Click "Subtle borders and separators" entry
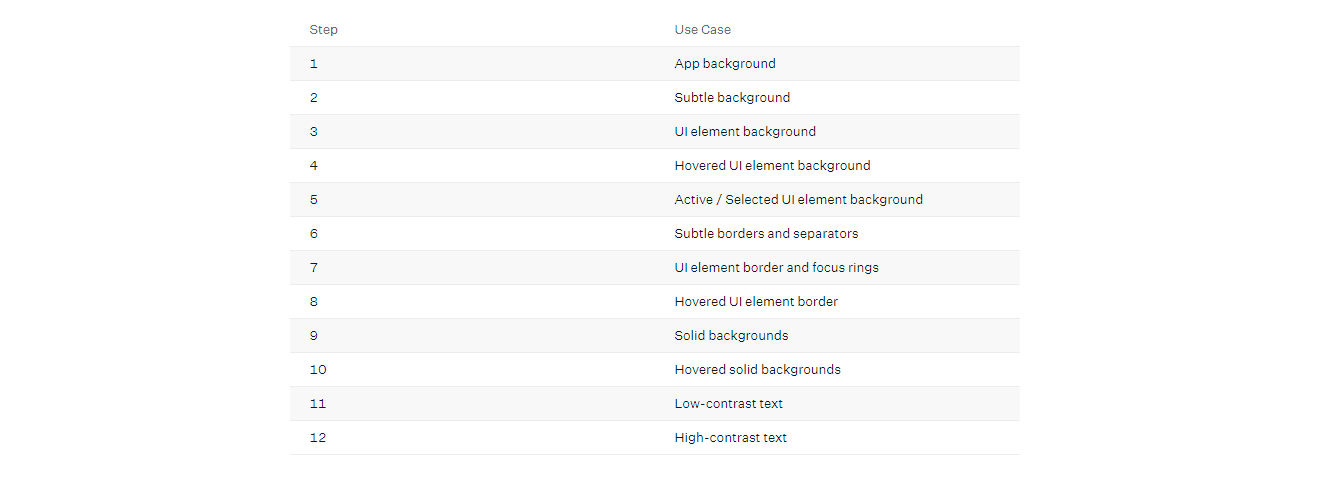The width and height of the screenshot is (1341, 486). tap(766, 234)
